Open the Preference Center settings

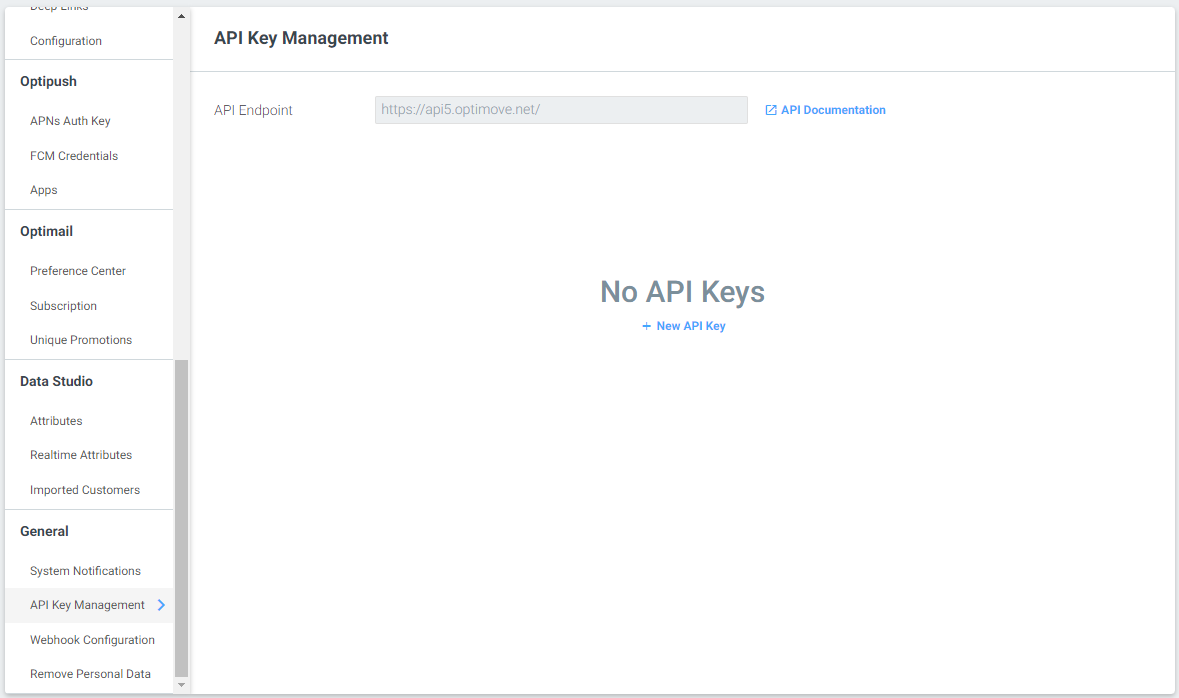click(x=77, y=270)
